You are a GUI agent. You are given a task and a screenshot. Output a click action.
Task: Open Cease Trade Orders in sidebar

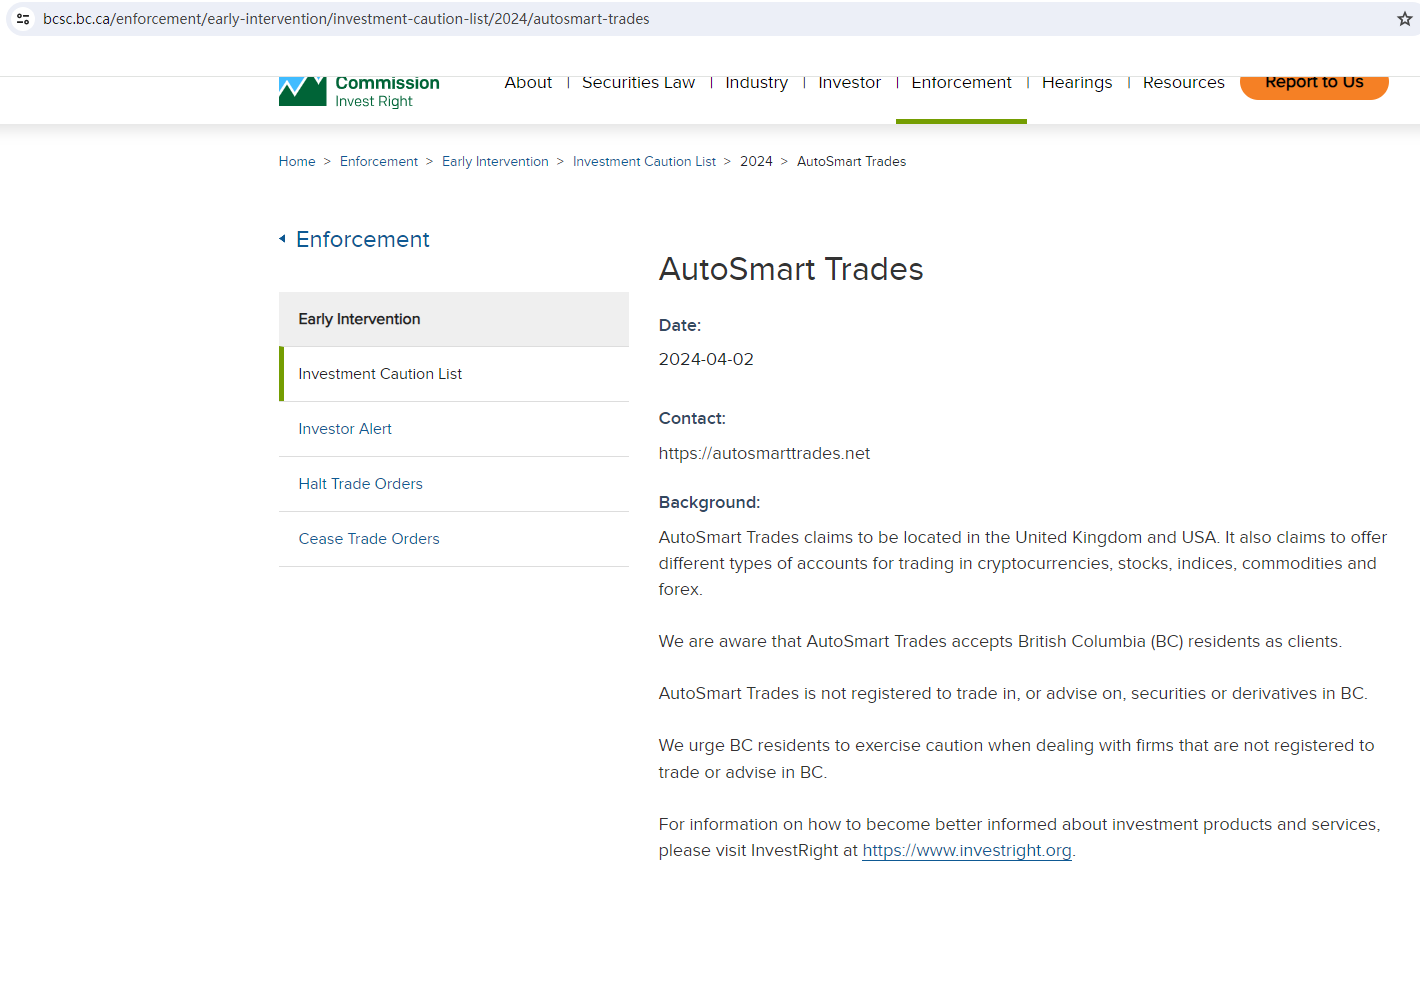(x=454, y=539)
